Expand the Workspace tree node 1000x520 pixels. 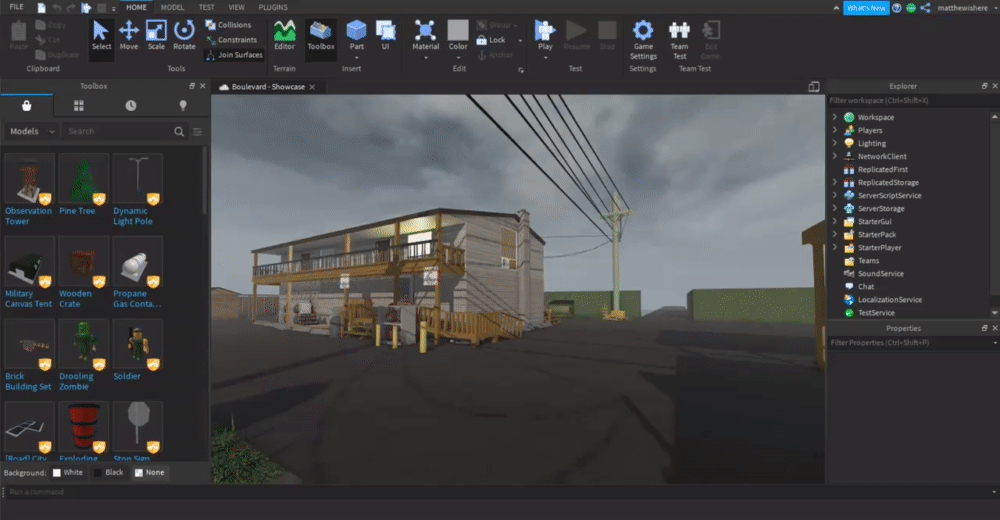(x=835, y=117)
